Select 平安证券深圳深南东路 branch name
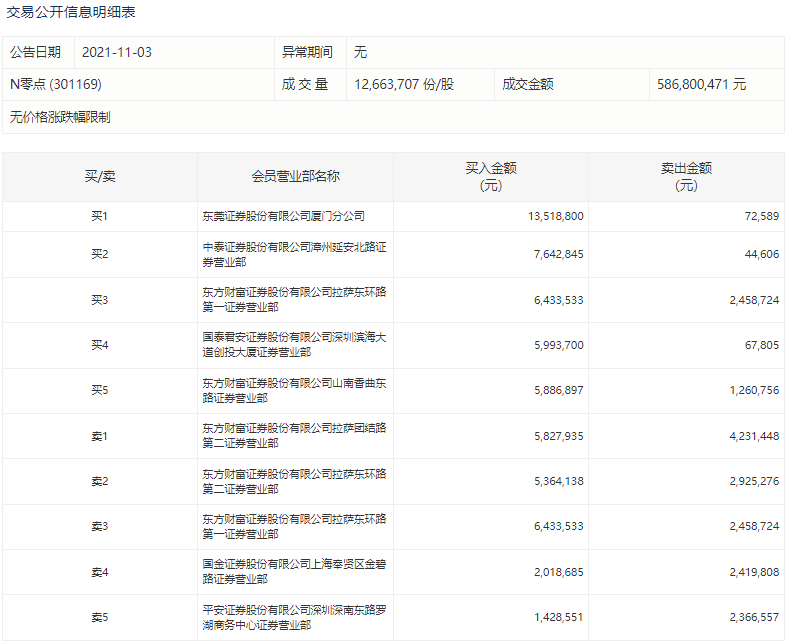Screen dimensions: 793x641 point(294,617)
